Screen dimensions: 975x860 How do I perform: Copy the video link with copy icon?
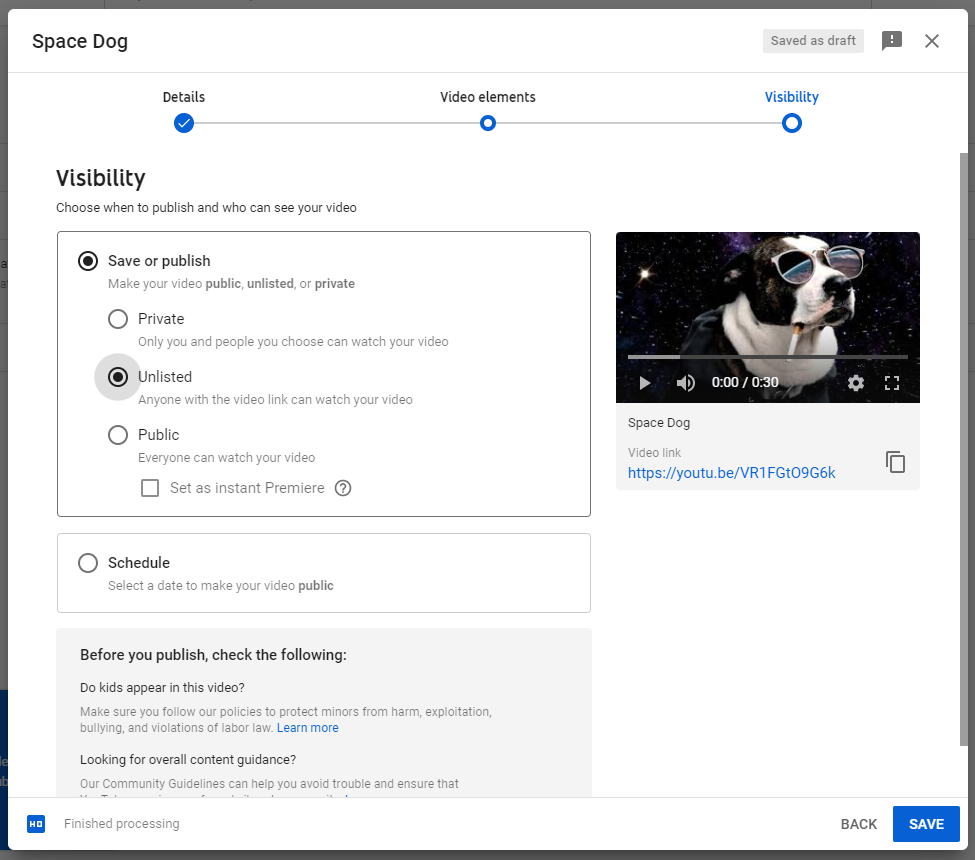(895, 462)
